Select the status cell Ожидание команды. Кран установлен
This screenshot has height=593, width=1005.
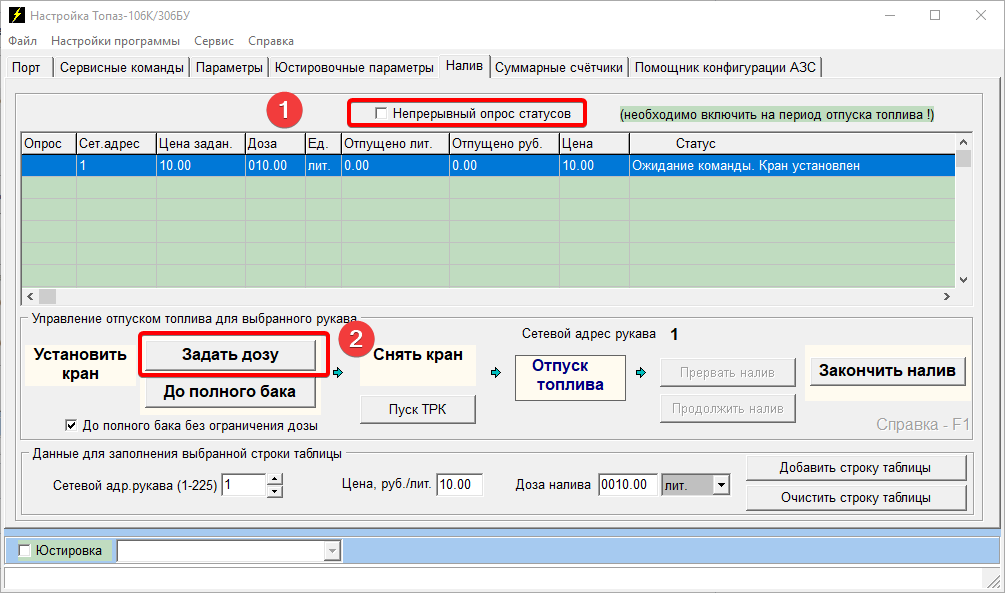point(792,165)
